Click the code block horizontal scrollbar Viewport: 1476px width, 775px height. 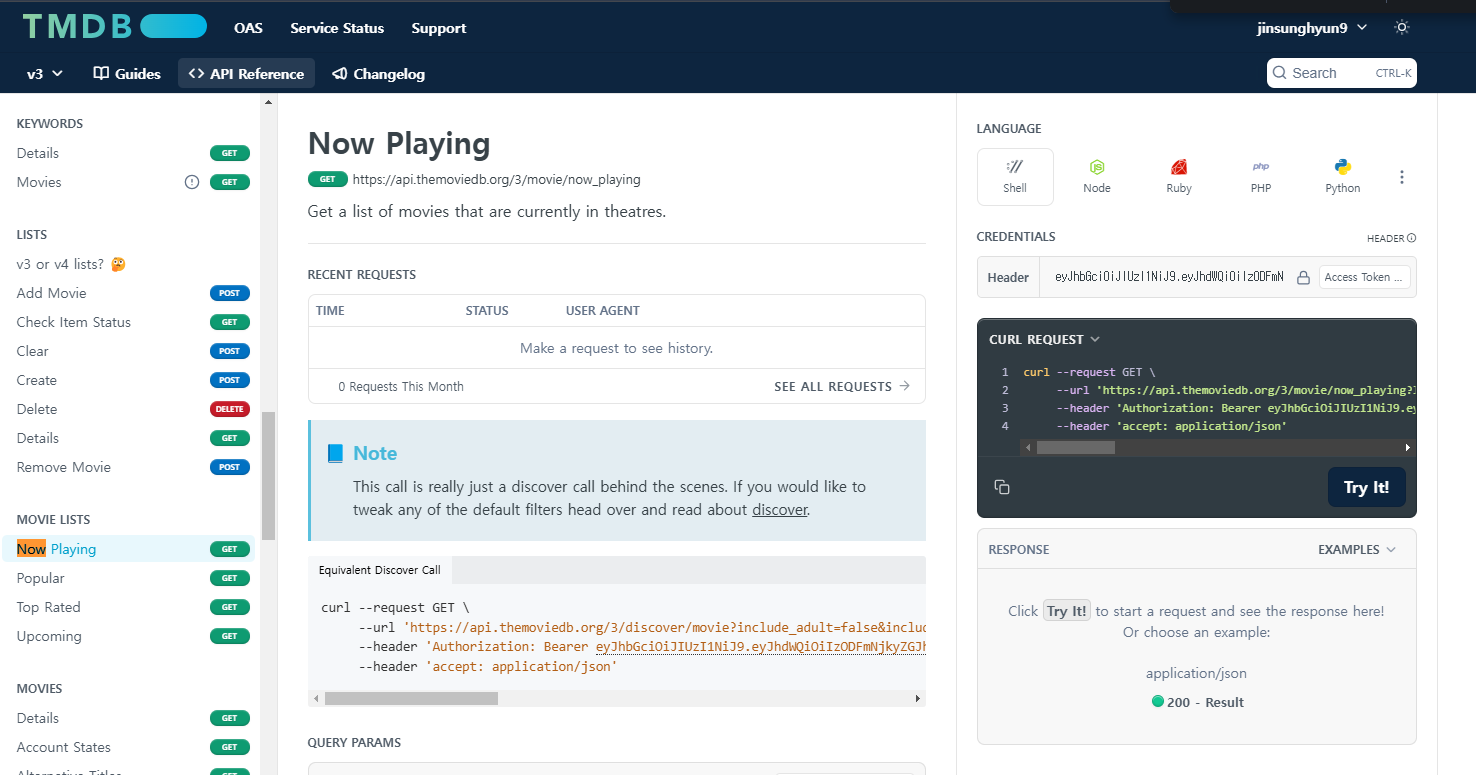click(x=1075, y=447)
